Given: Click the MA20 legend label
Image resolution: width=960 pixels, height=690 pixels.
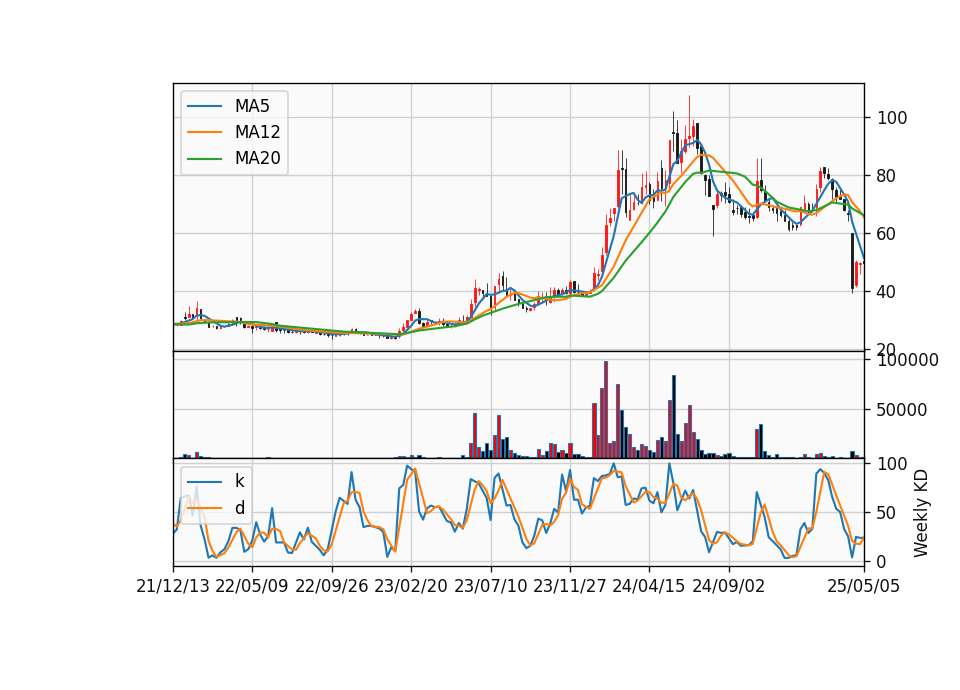Looking at the screenshot, I should [x=257, y=159].
